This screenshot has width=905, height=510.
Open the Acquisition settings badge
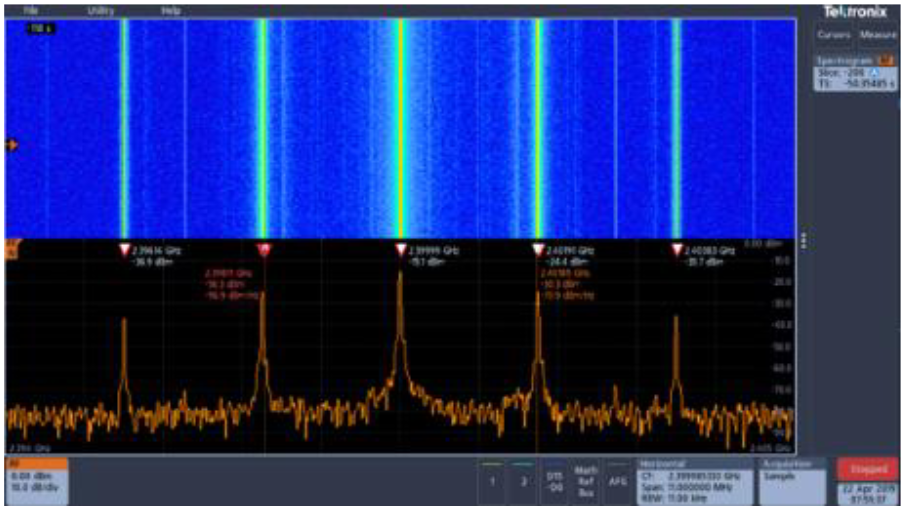[793, 481]
